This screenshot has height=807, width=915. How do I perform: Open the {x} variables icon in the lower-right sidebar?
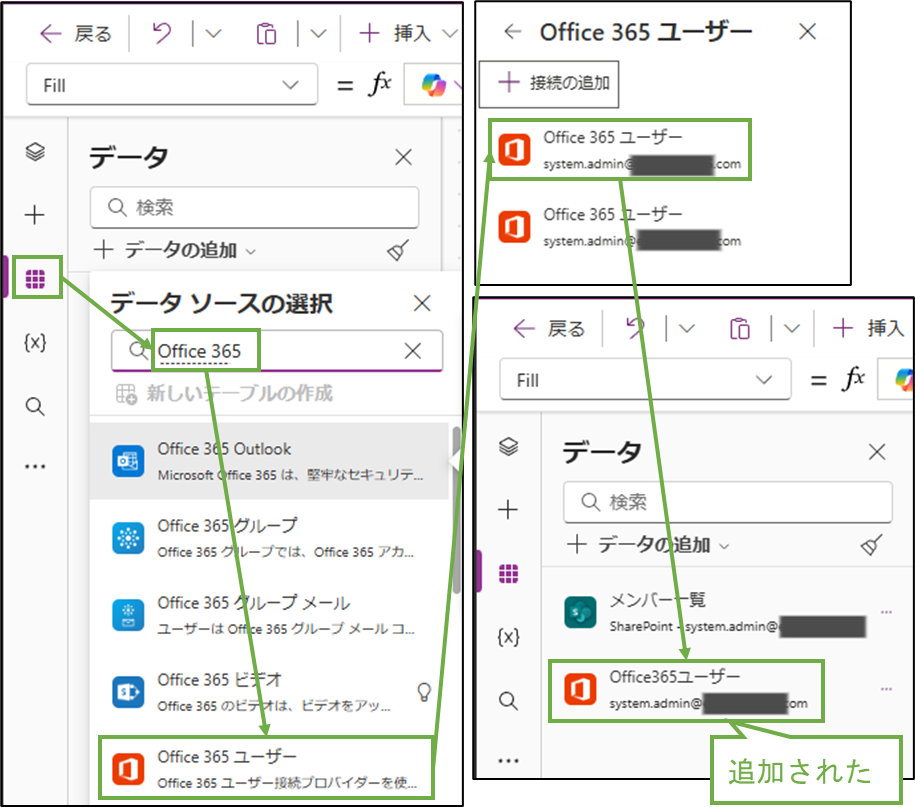point(508,637)
